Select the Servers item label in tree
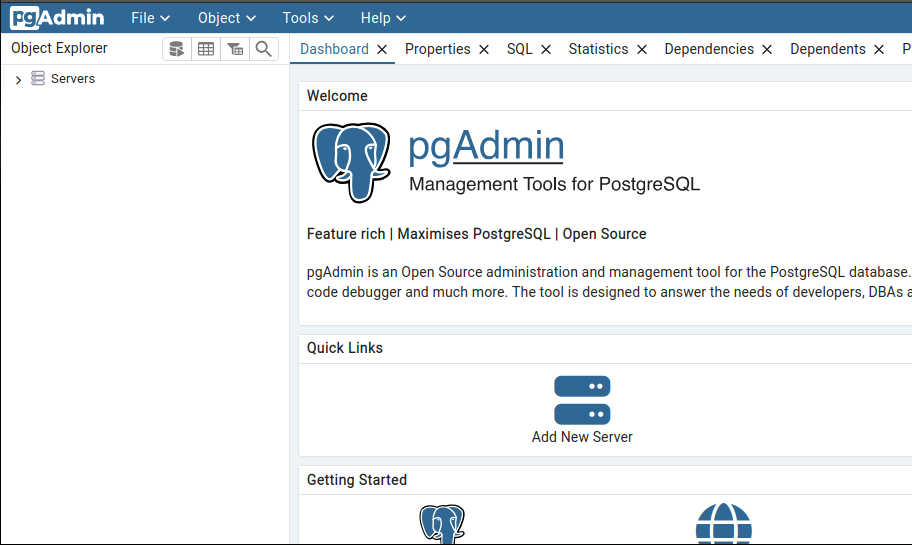The height and width of the screenshot is (545, 912). [x=73, y=79]
